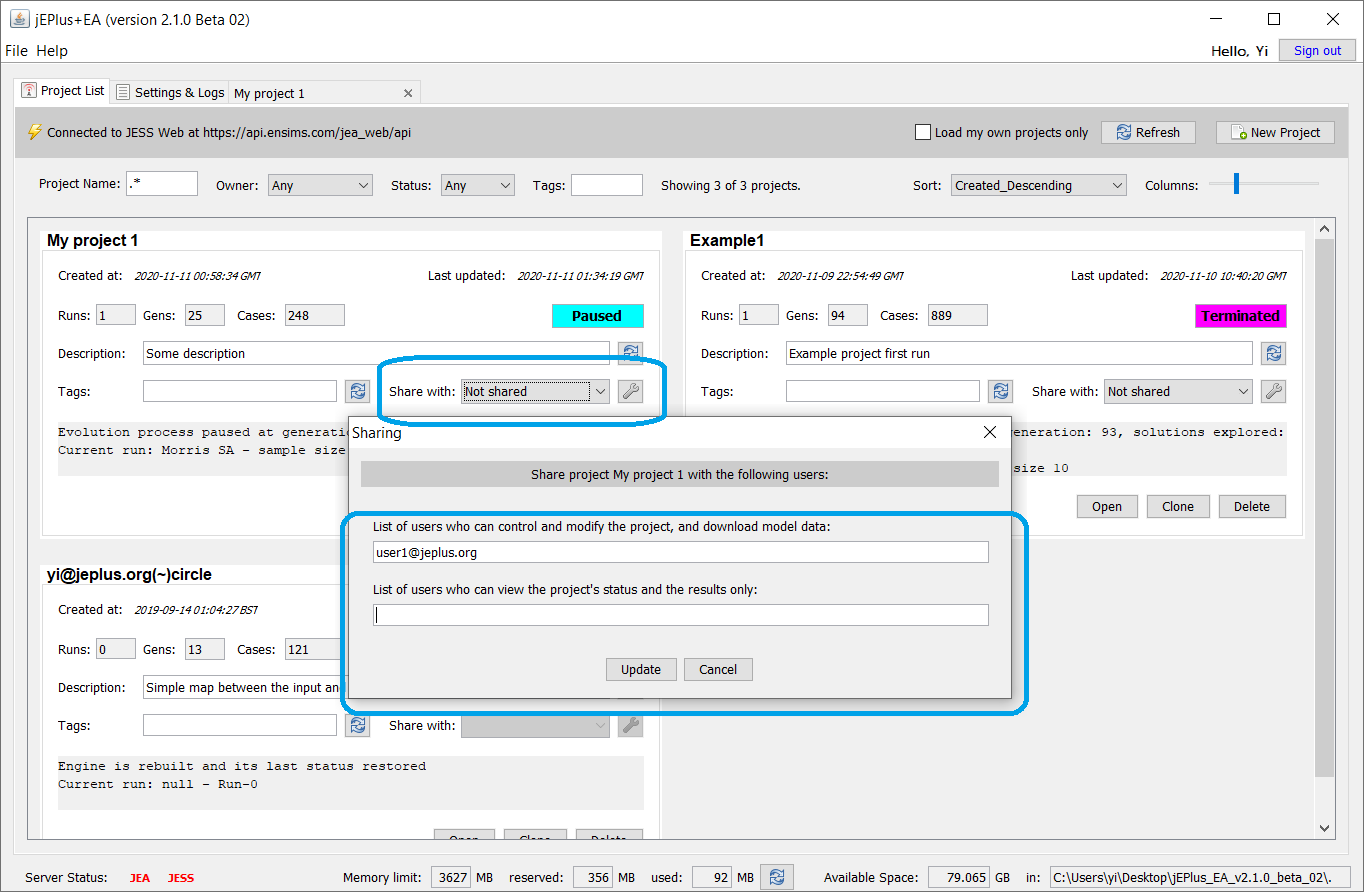This screenshot has width=1364, height=892.
Task: Click the Java app icon in title bar
Action: pyautogui.click(x=19, y=19)
